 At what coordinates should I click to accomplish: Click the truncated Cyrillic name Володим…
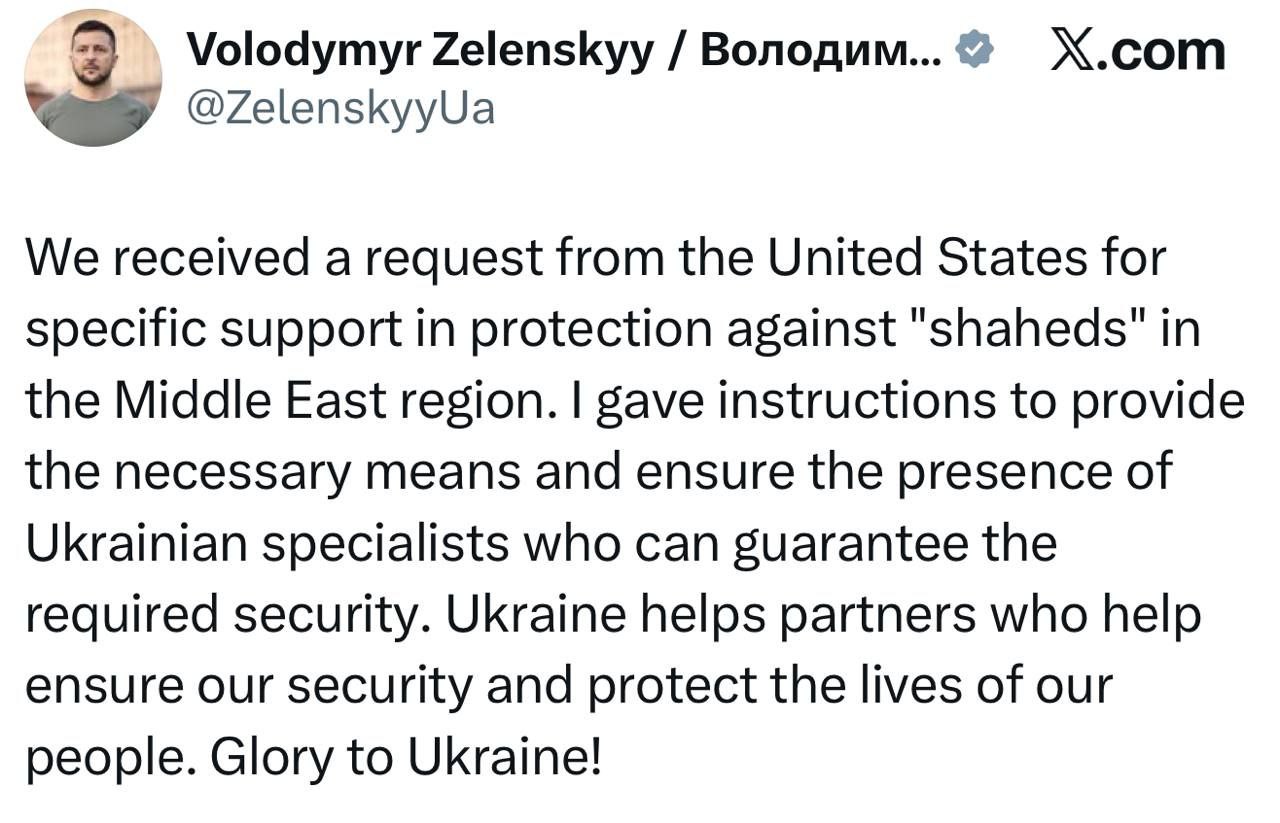click(820, 50)
